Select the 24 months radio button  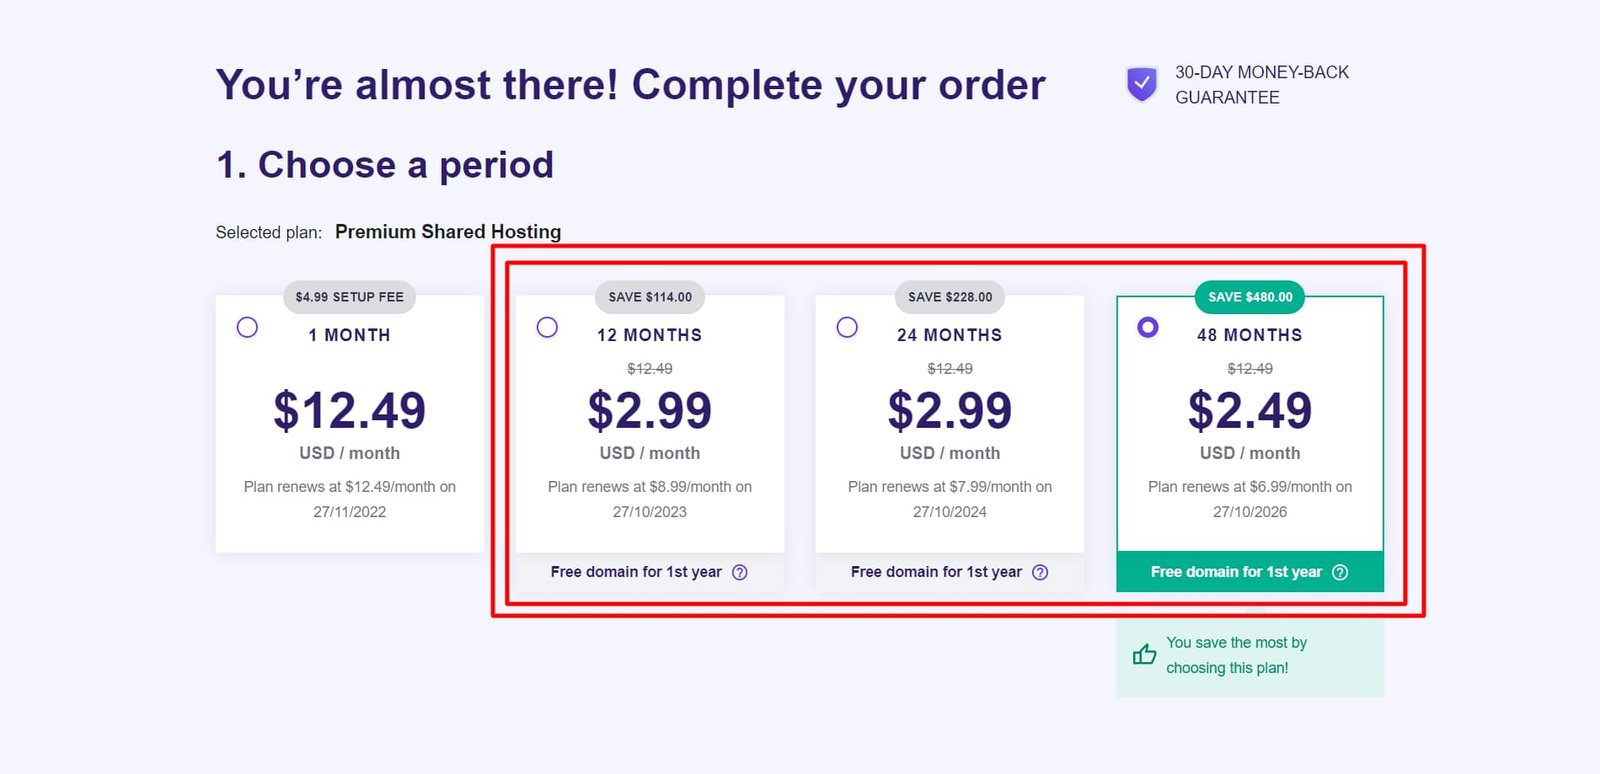tap(847, 327)
